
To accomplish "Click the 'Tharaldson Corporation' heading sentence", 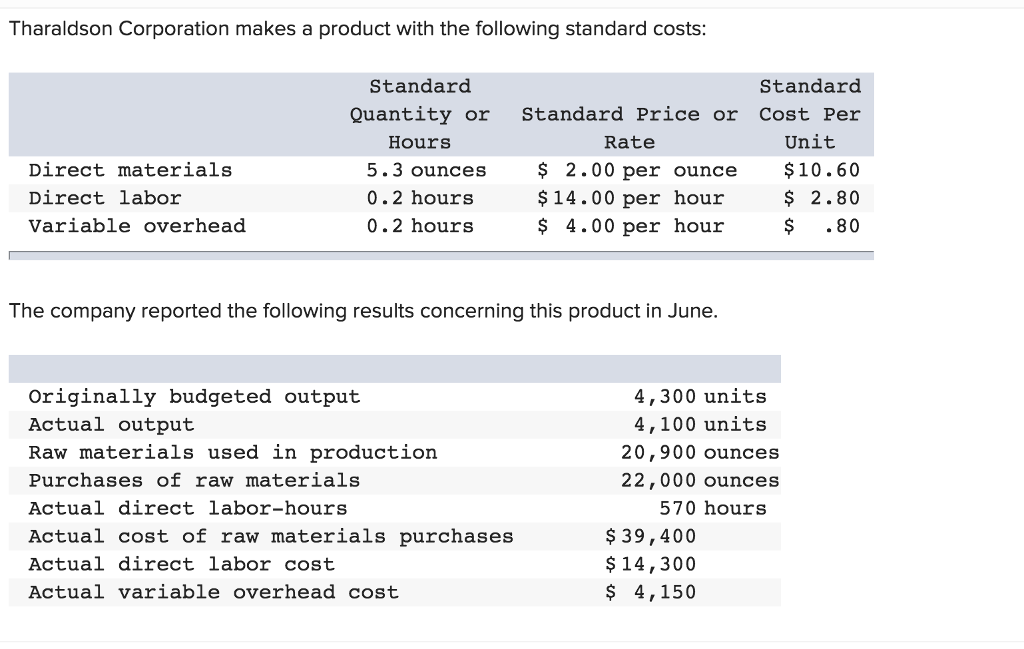I will (357, 28).
